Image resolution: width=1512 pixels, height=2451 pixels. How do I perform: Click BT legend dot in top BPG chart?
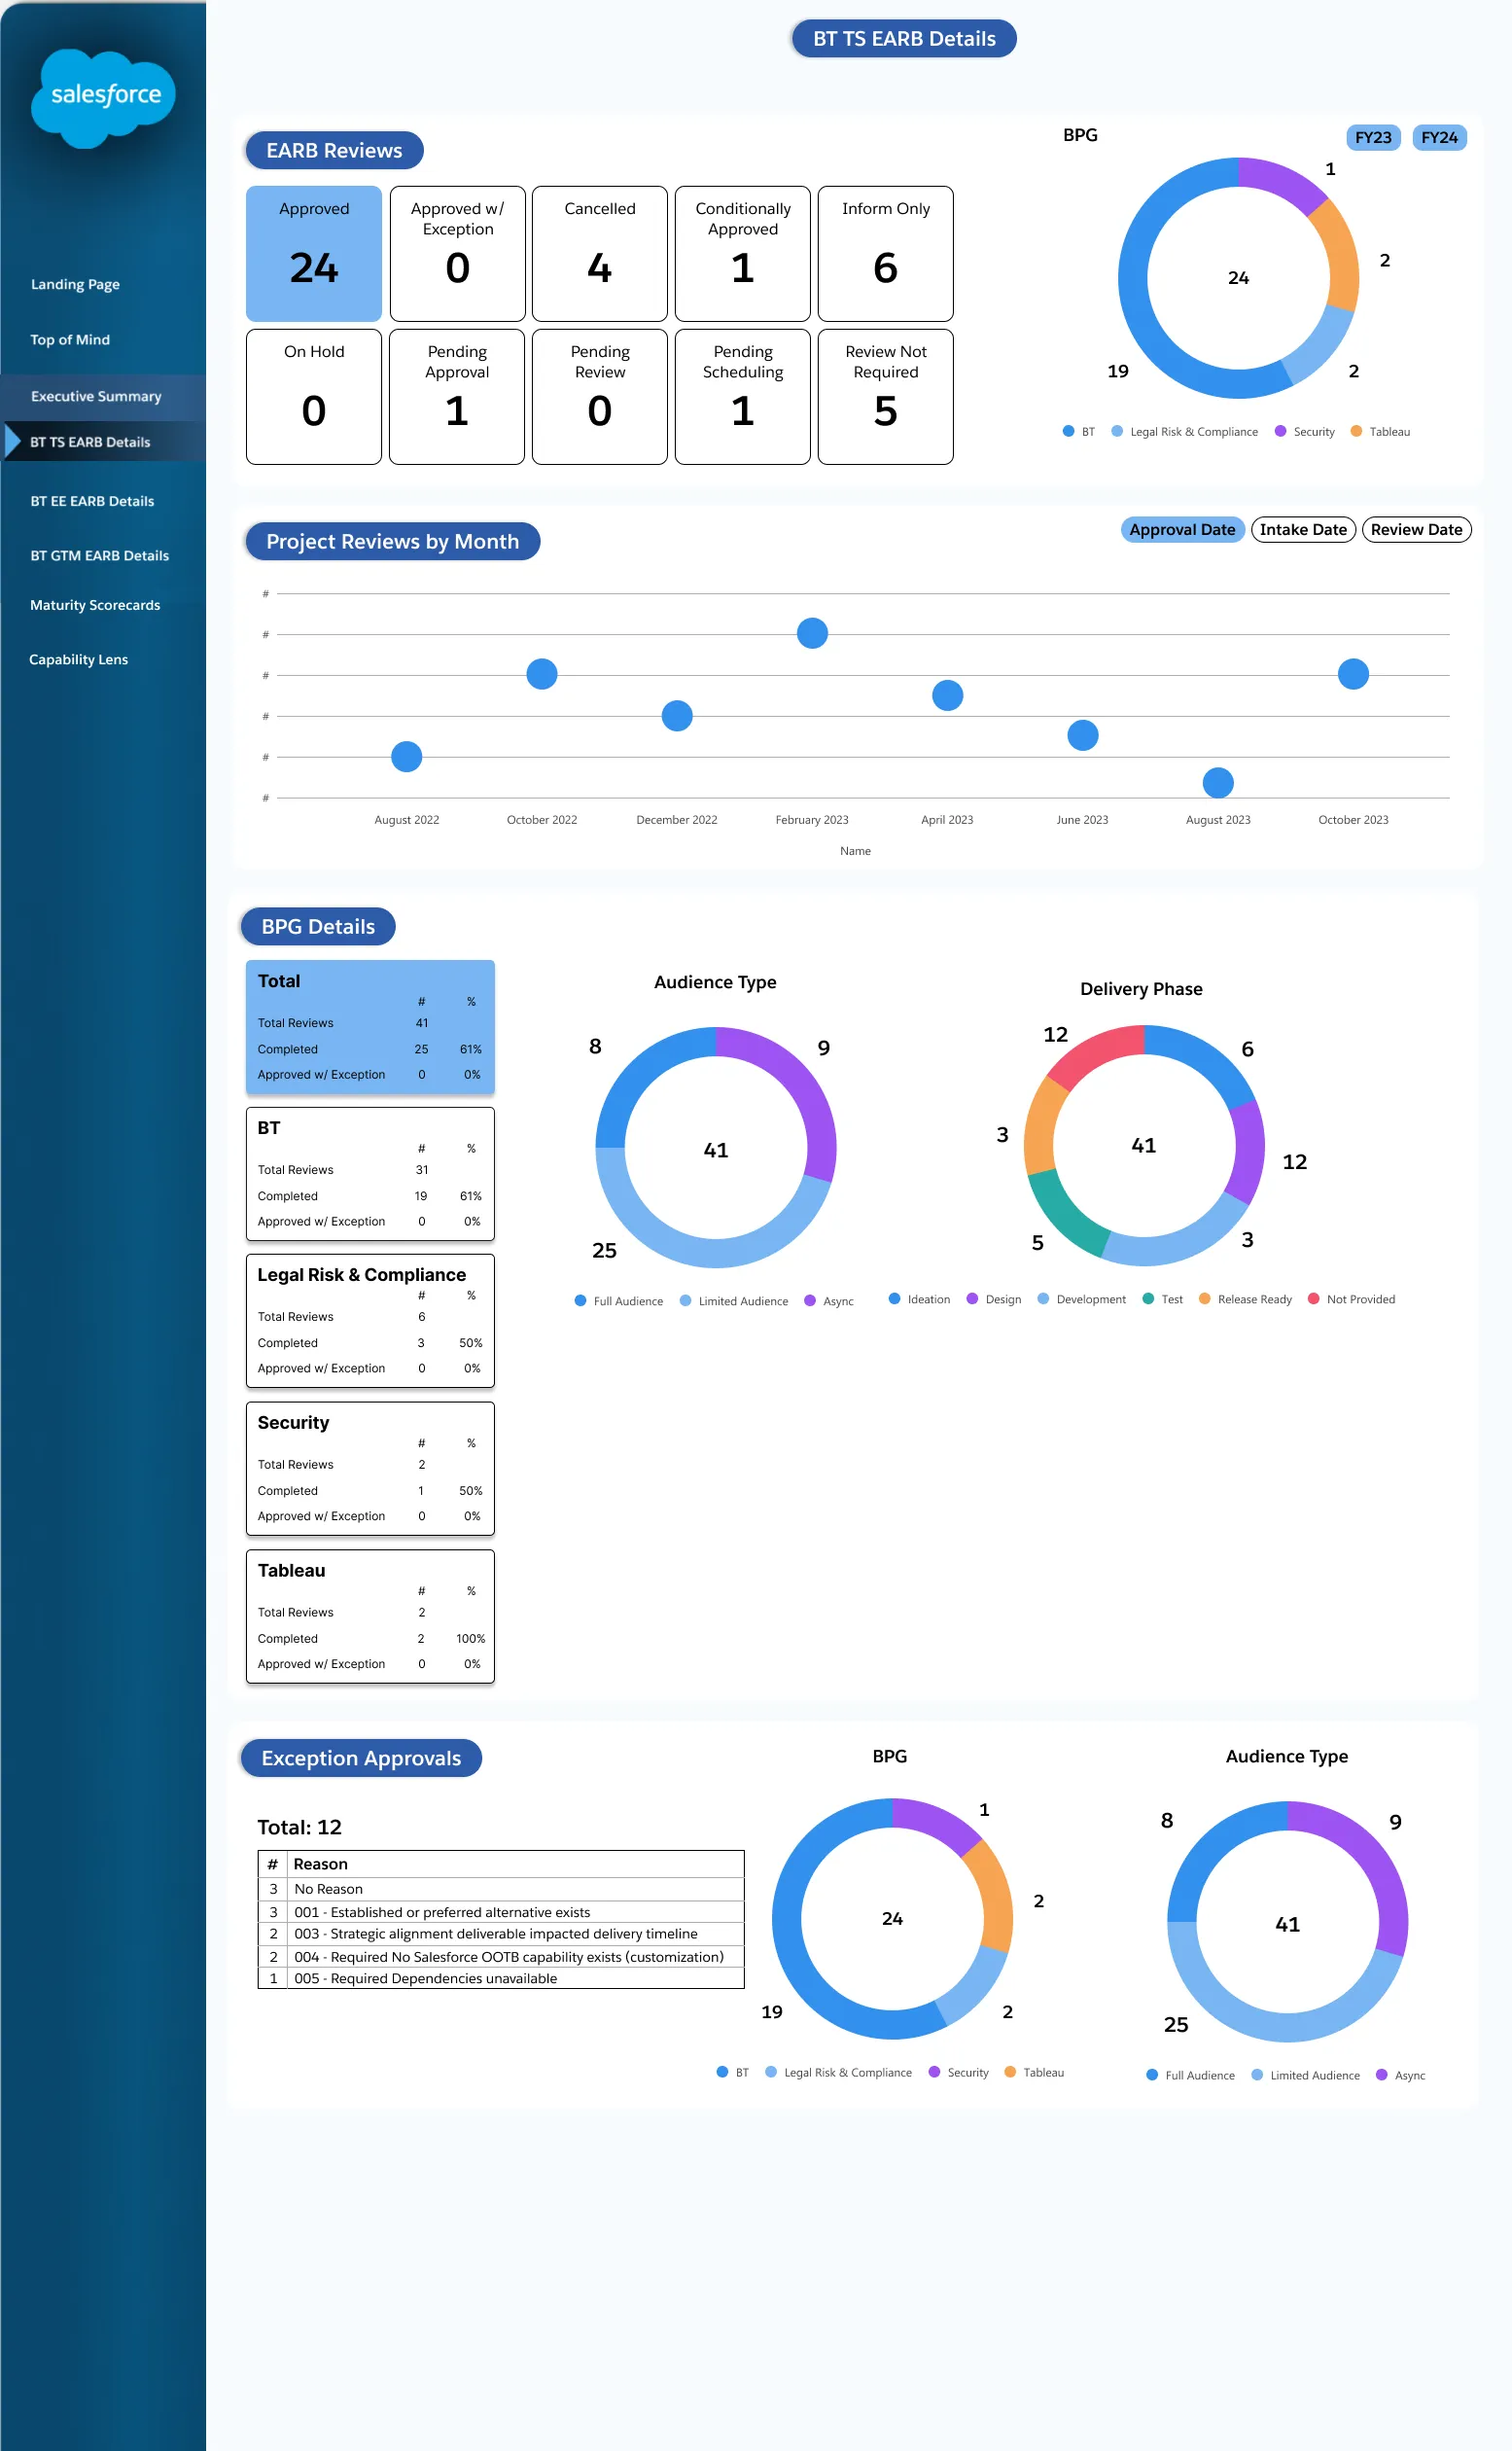tap(1068, 431)
